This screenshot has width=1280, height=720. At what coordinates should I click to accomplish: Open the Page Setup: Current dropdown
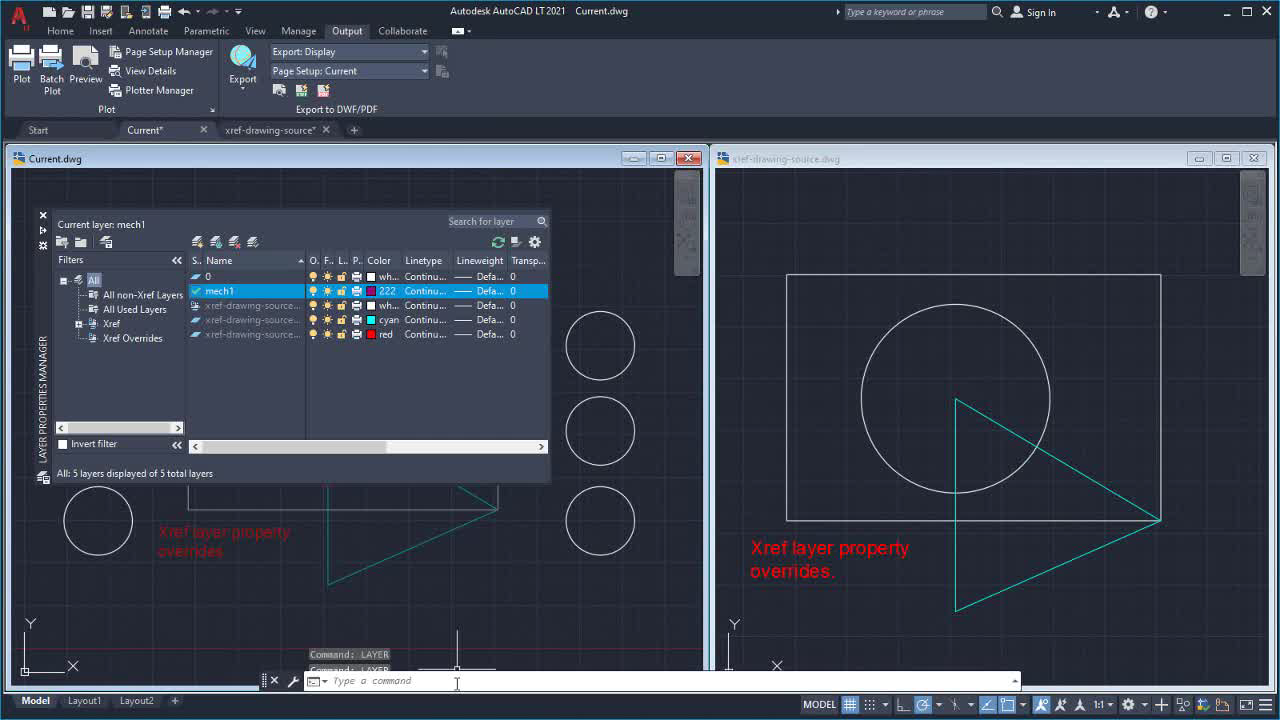[x=350, y=71]
